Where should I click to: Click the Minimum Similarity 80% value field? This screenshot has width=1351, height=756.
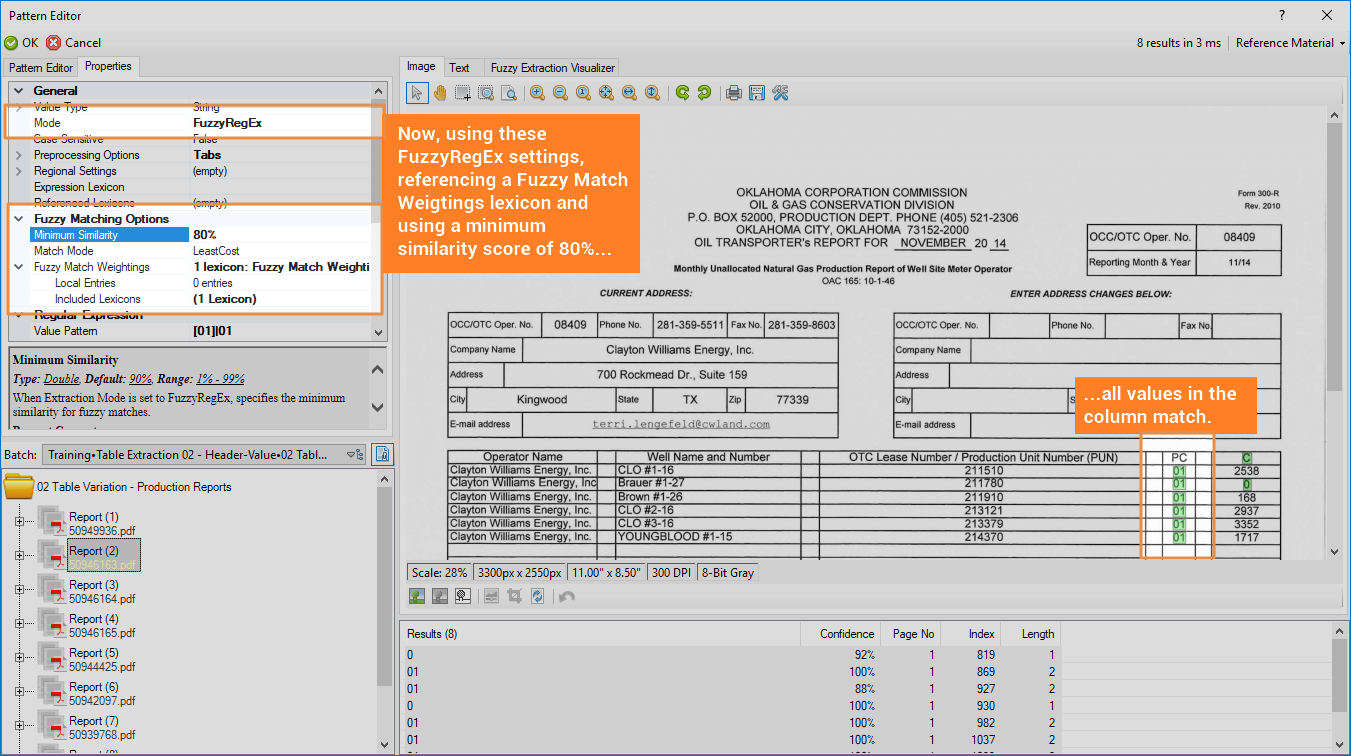click(x=280, y=235)
